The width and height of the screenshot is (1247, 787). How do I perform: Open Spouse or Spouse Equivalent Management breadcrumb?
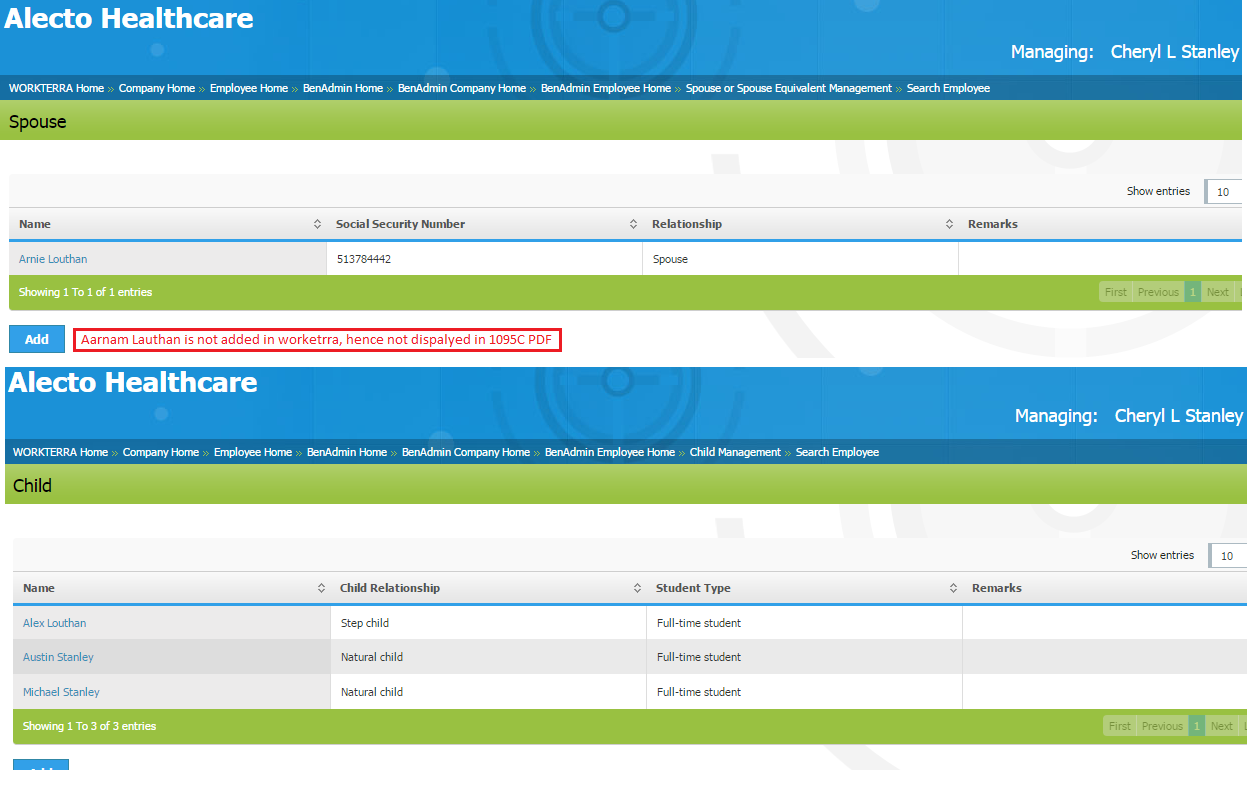789,88
